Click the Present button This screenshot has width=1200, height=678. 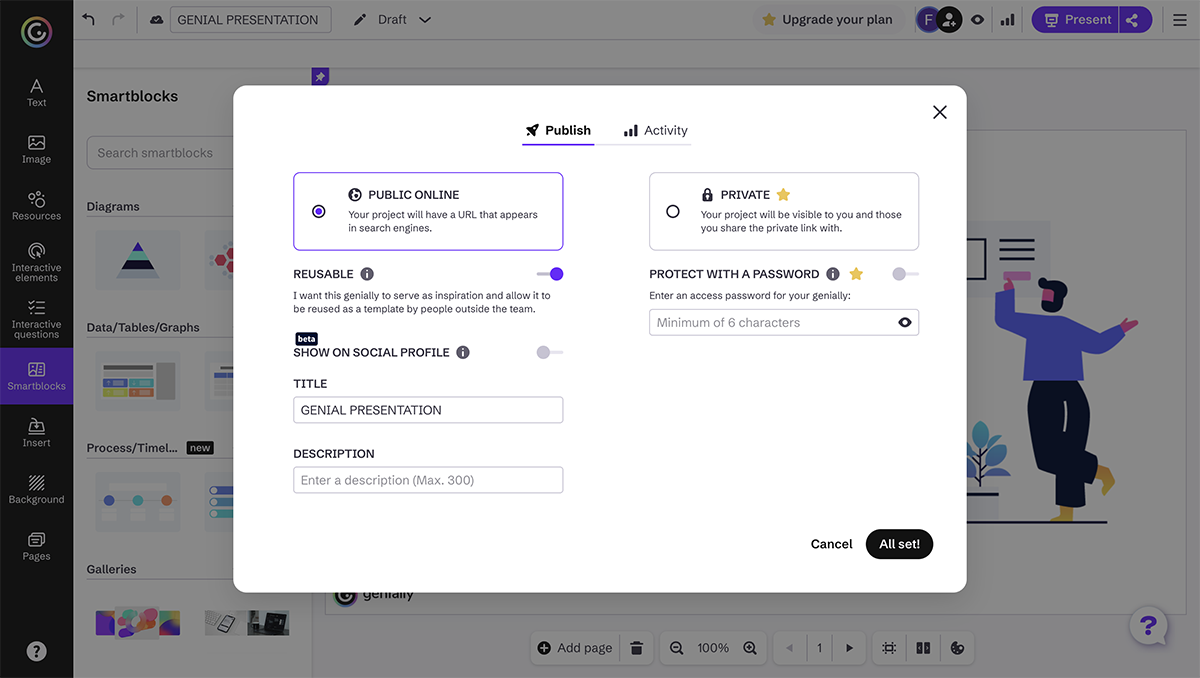pyautogui.click(x=1076, y=19)
